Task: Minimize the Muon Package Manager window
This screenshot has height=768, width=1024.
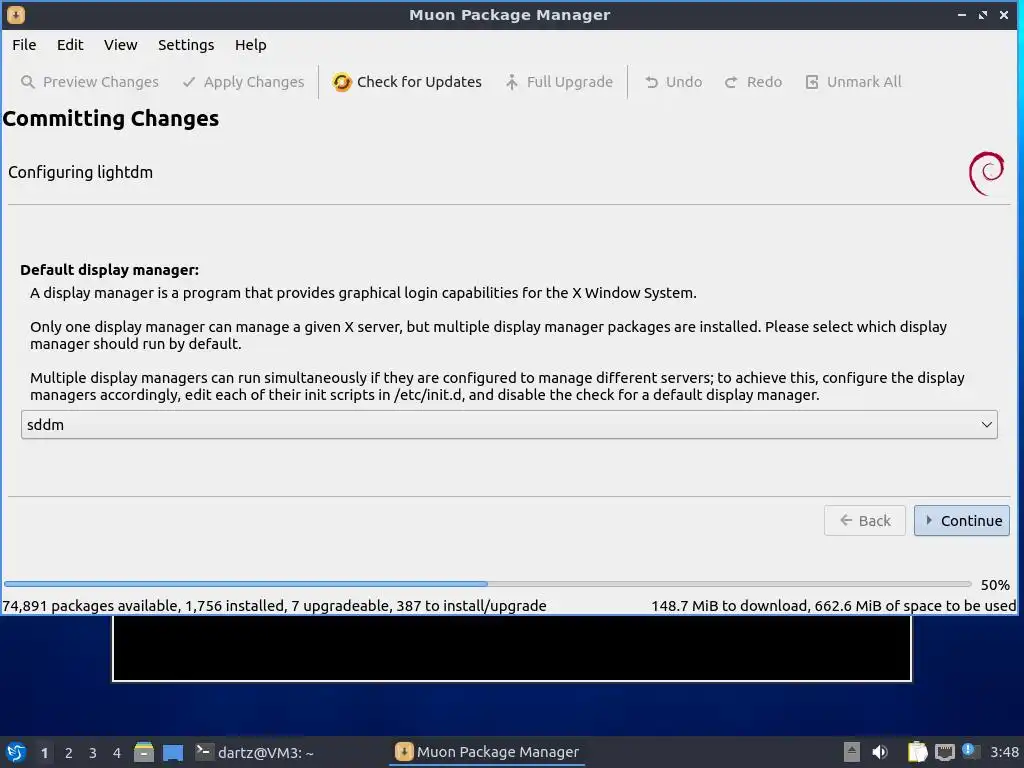Action: click(x=961, y=14)
